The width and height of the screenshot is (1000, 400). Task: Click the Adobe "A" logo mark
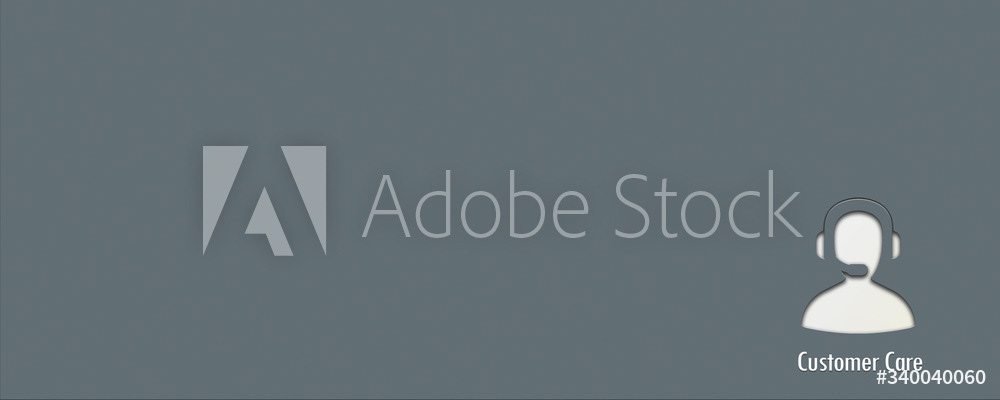coord(265,200)
